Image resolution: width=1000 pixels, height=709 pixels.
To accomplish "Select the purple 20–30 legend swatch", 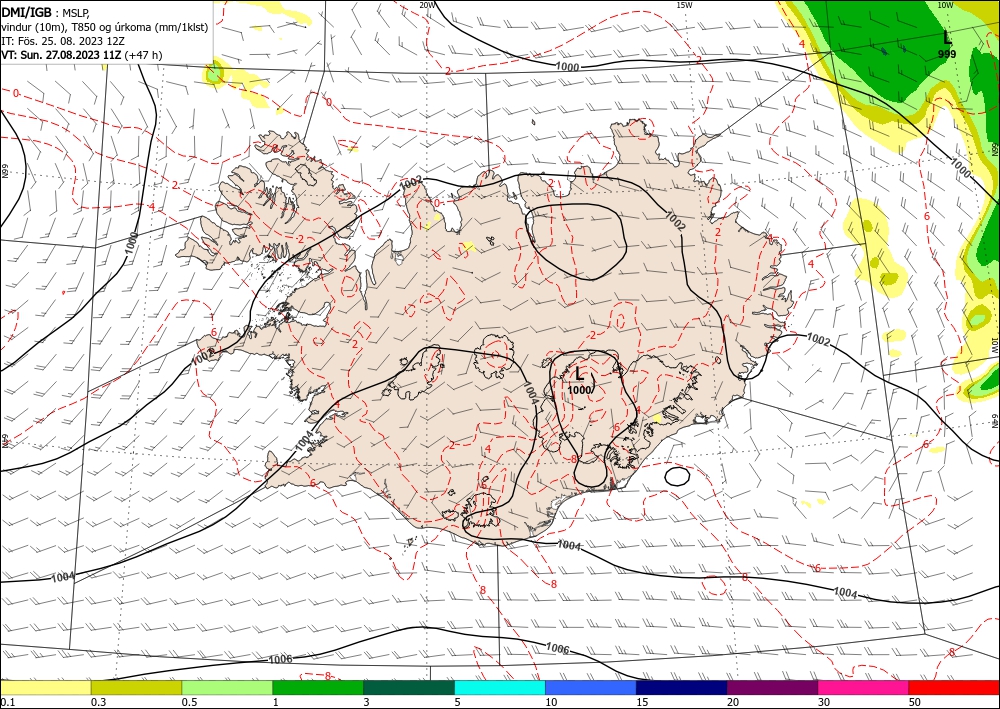I will [x=772, y=687].
